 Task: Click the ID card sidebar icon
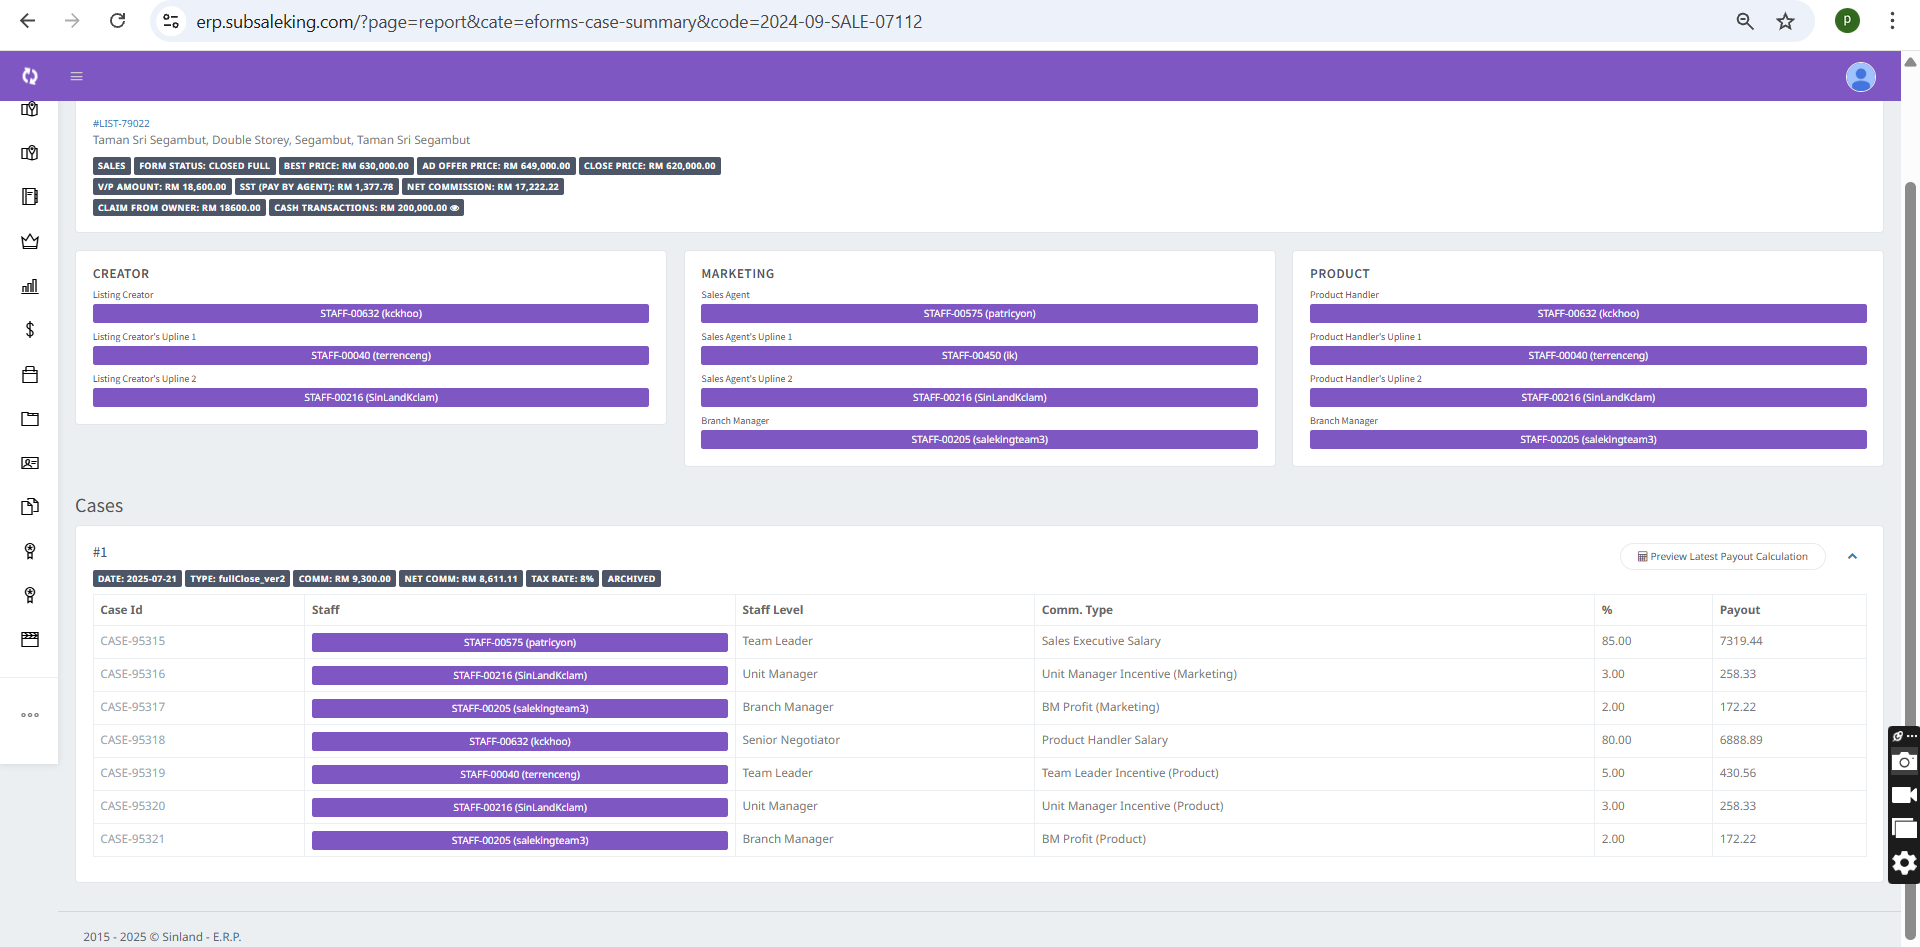tap(30, 463)
